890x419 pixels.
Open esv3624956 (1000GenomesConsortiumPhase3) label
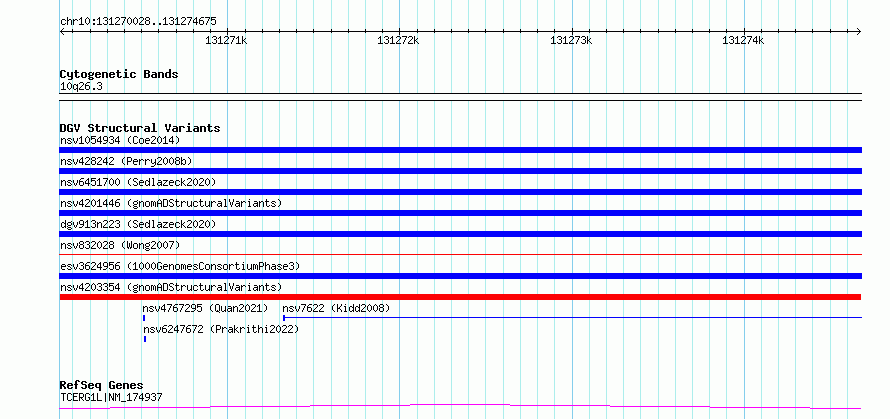[180, 266]
